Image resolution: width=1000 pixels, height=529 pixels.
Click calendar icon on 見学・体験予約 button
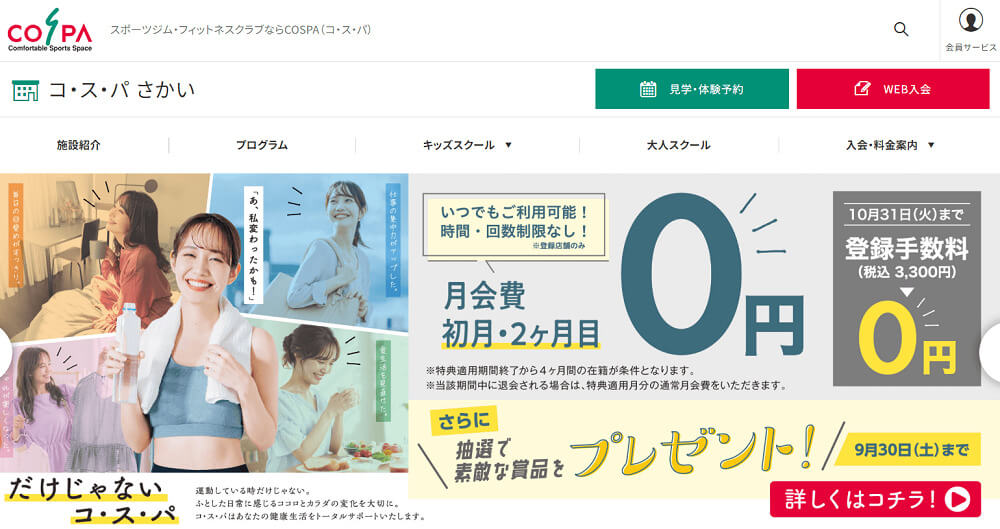point(648,89)
